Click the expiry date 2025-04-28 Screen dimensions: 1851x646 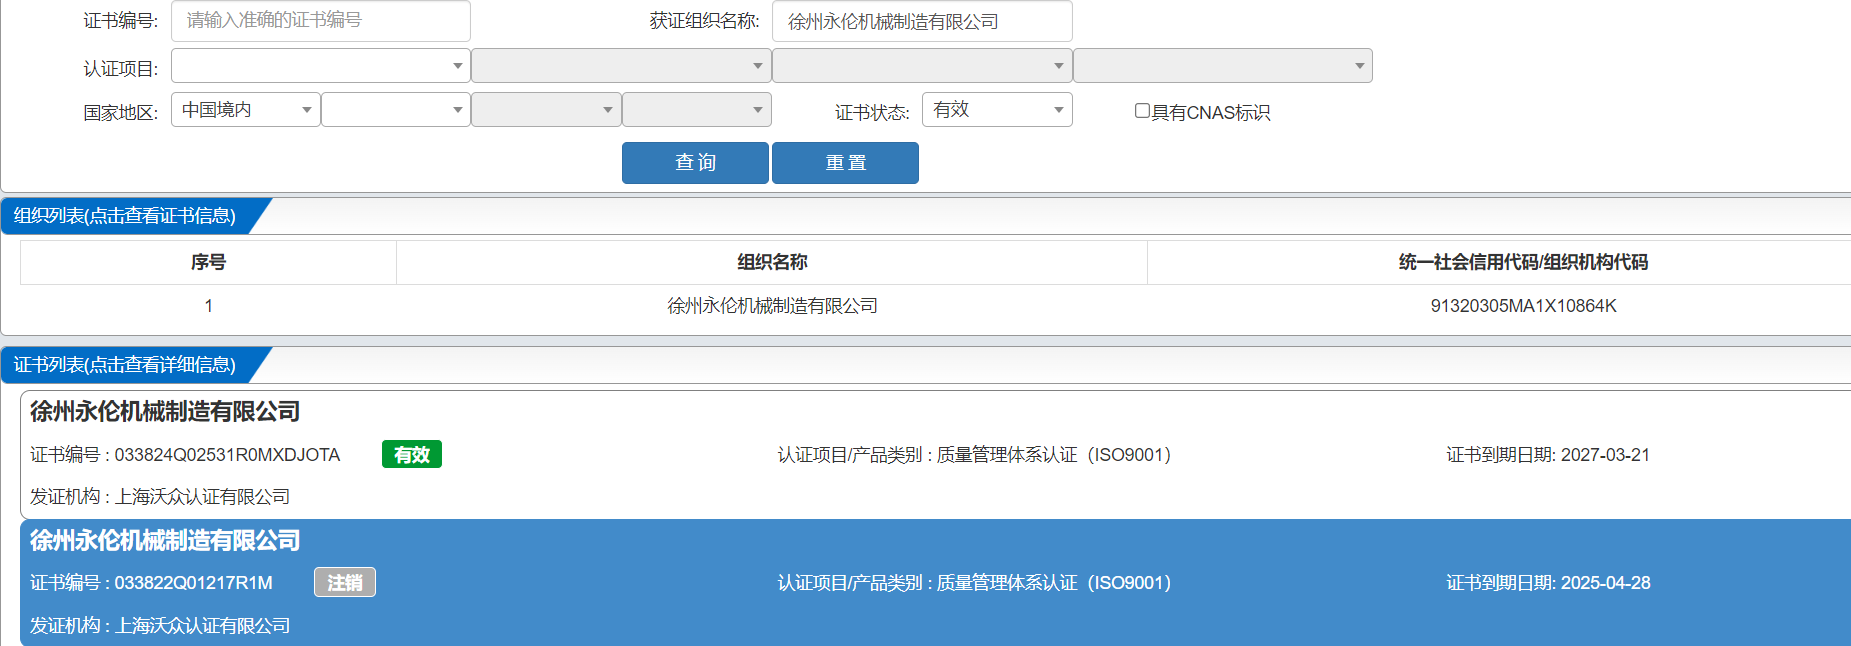1605,583
